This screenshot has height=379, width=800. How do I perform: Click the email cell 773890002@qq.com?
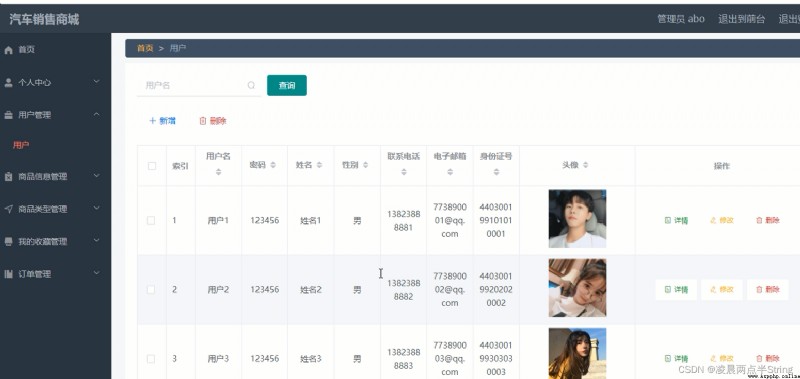pyautogui.click(x=450, y=290)
